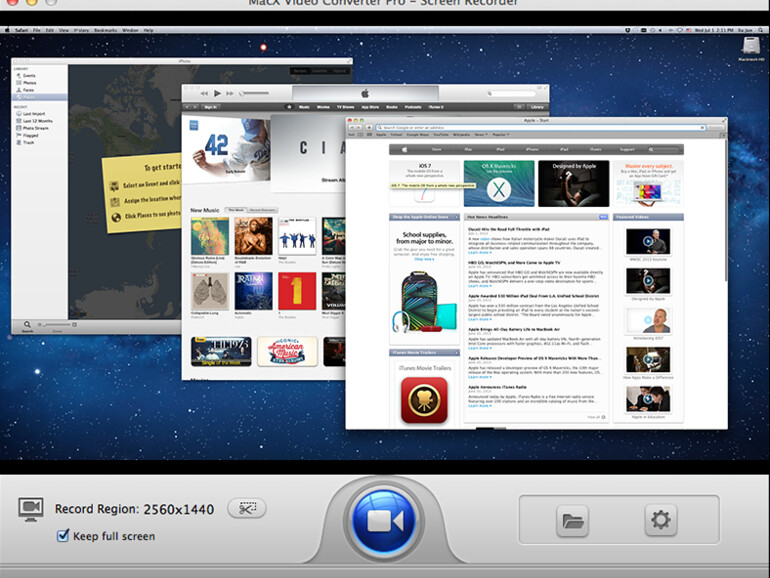Open the output folder icon
The image size is (770, 578).
(574, 520)
